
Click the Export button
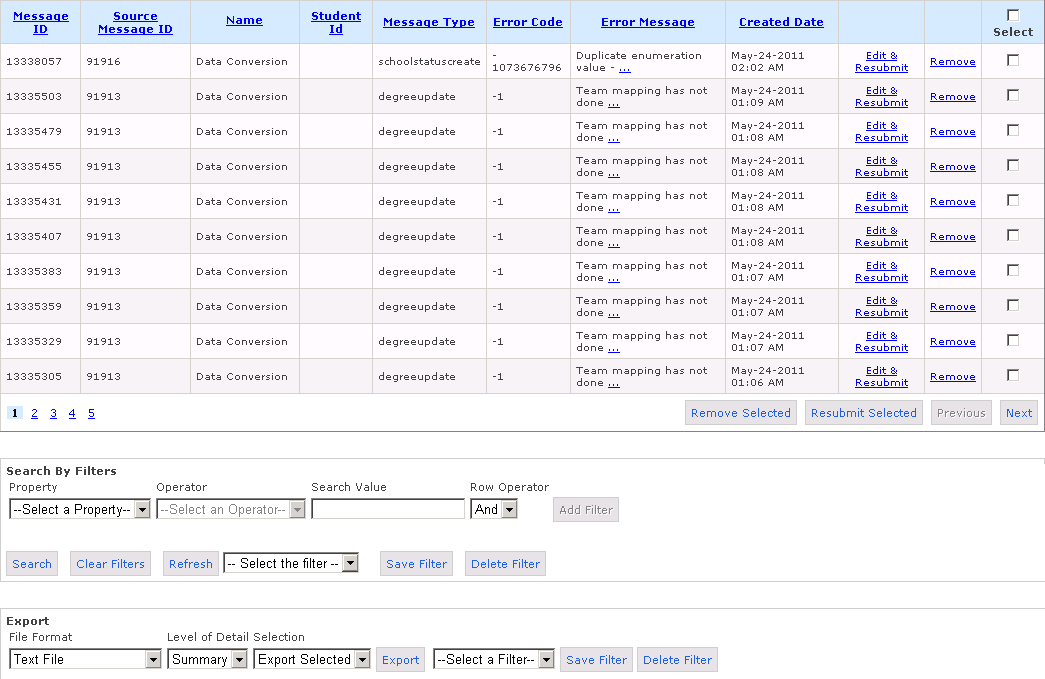click(401, 660)
